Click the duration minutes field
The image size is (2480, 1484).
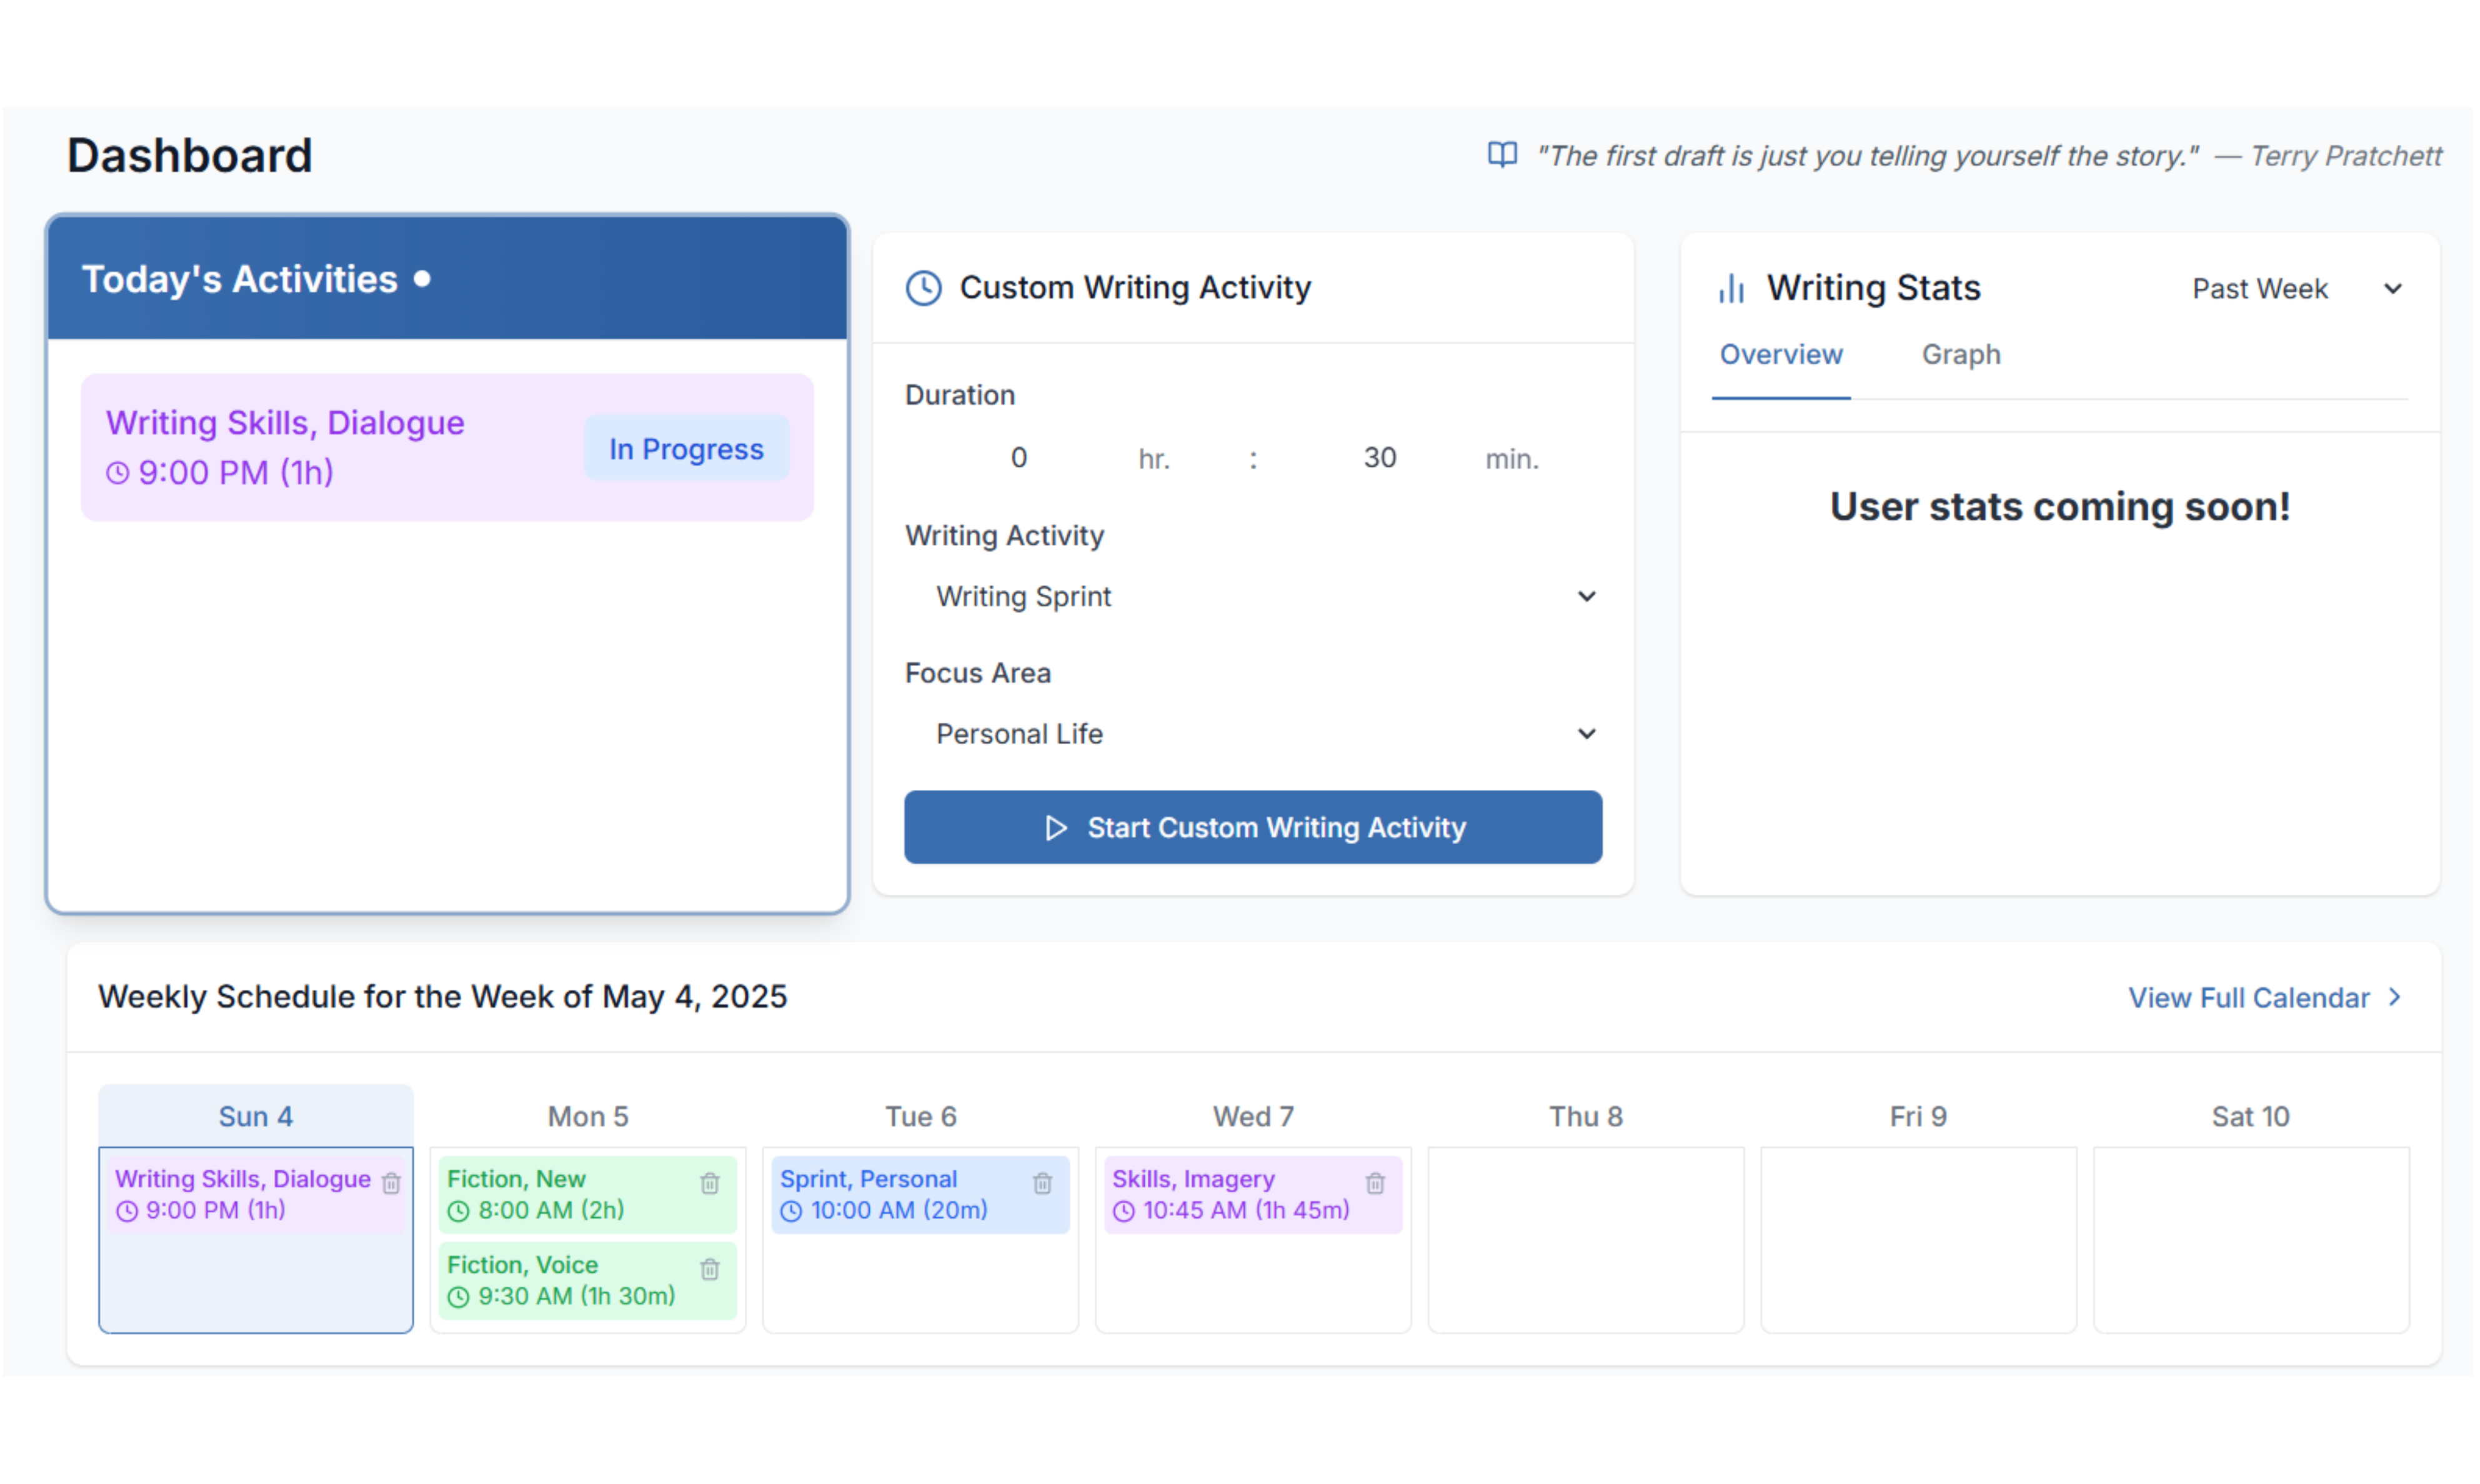tap(1379, 458)
